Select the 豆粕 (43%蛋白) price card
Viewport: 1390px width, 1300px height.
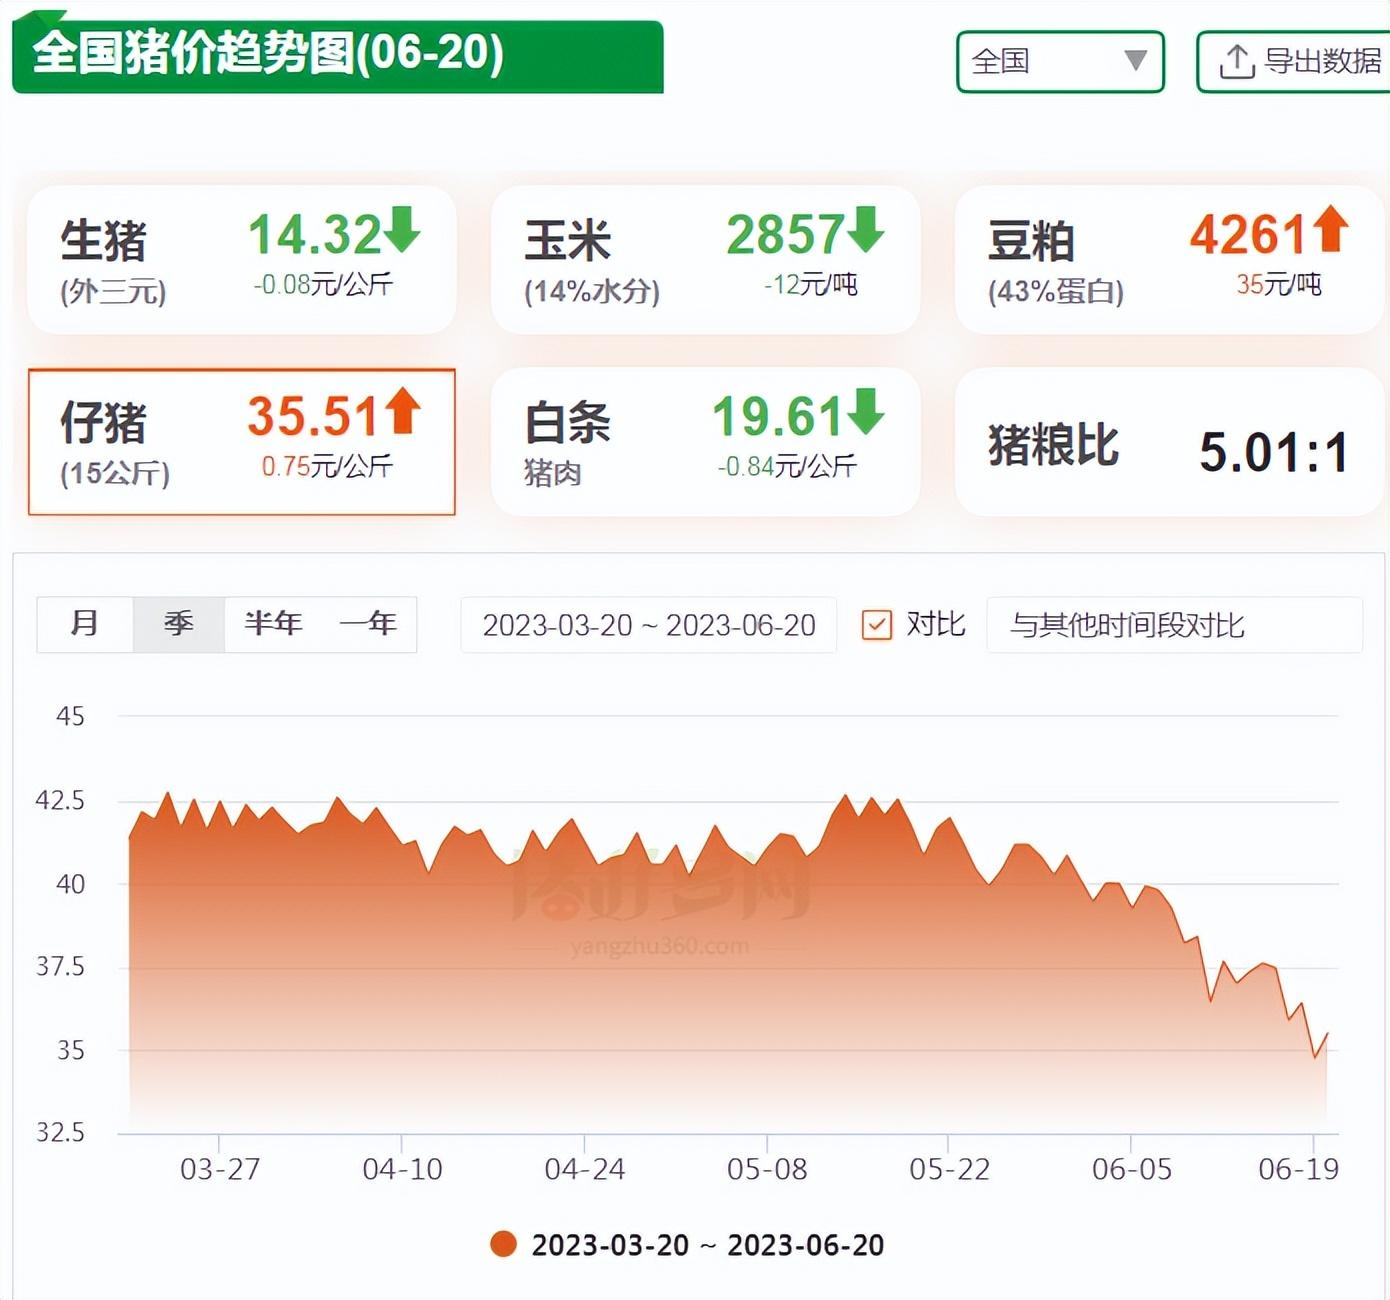[1169, 260]
